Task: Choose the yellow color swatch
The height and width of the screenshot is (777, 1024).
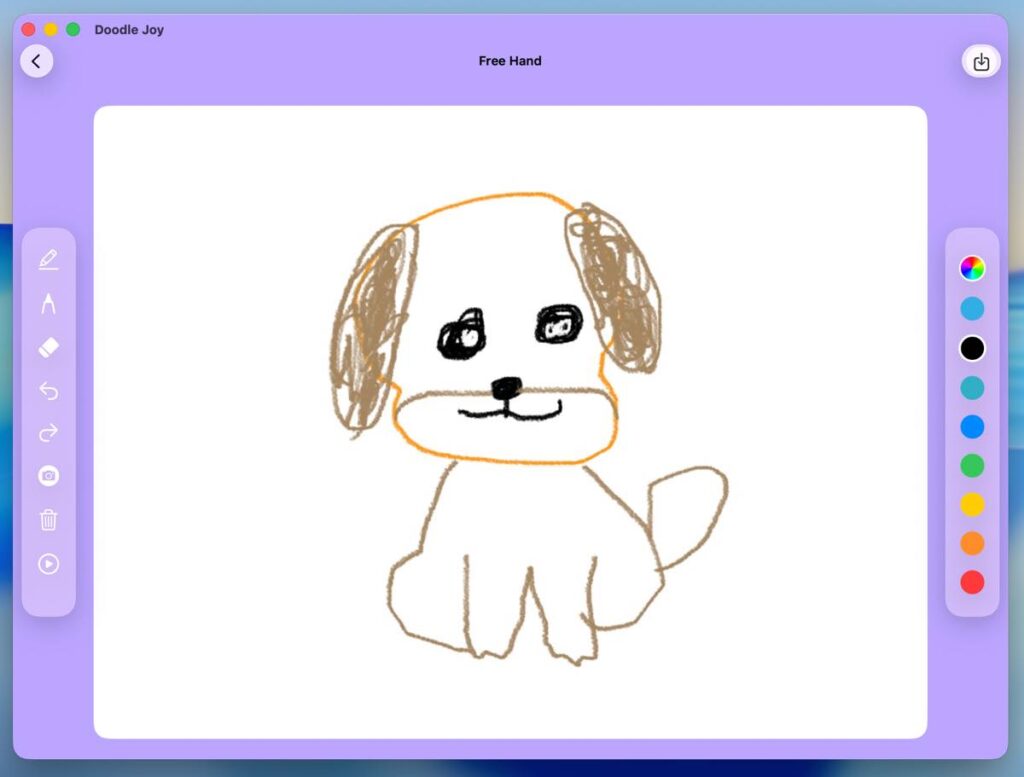Action: (x=972, y=504)
